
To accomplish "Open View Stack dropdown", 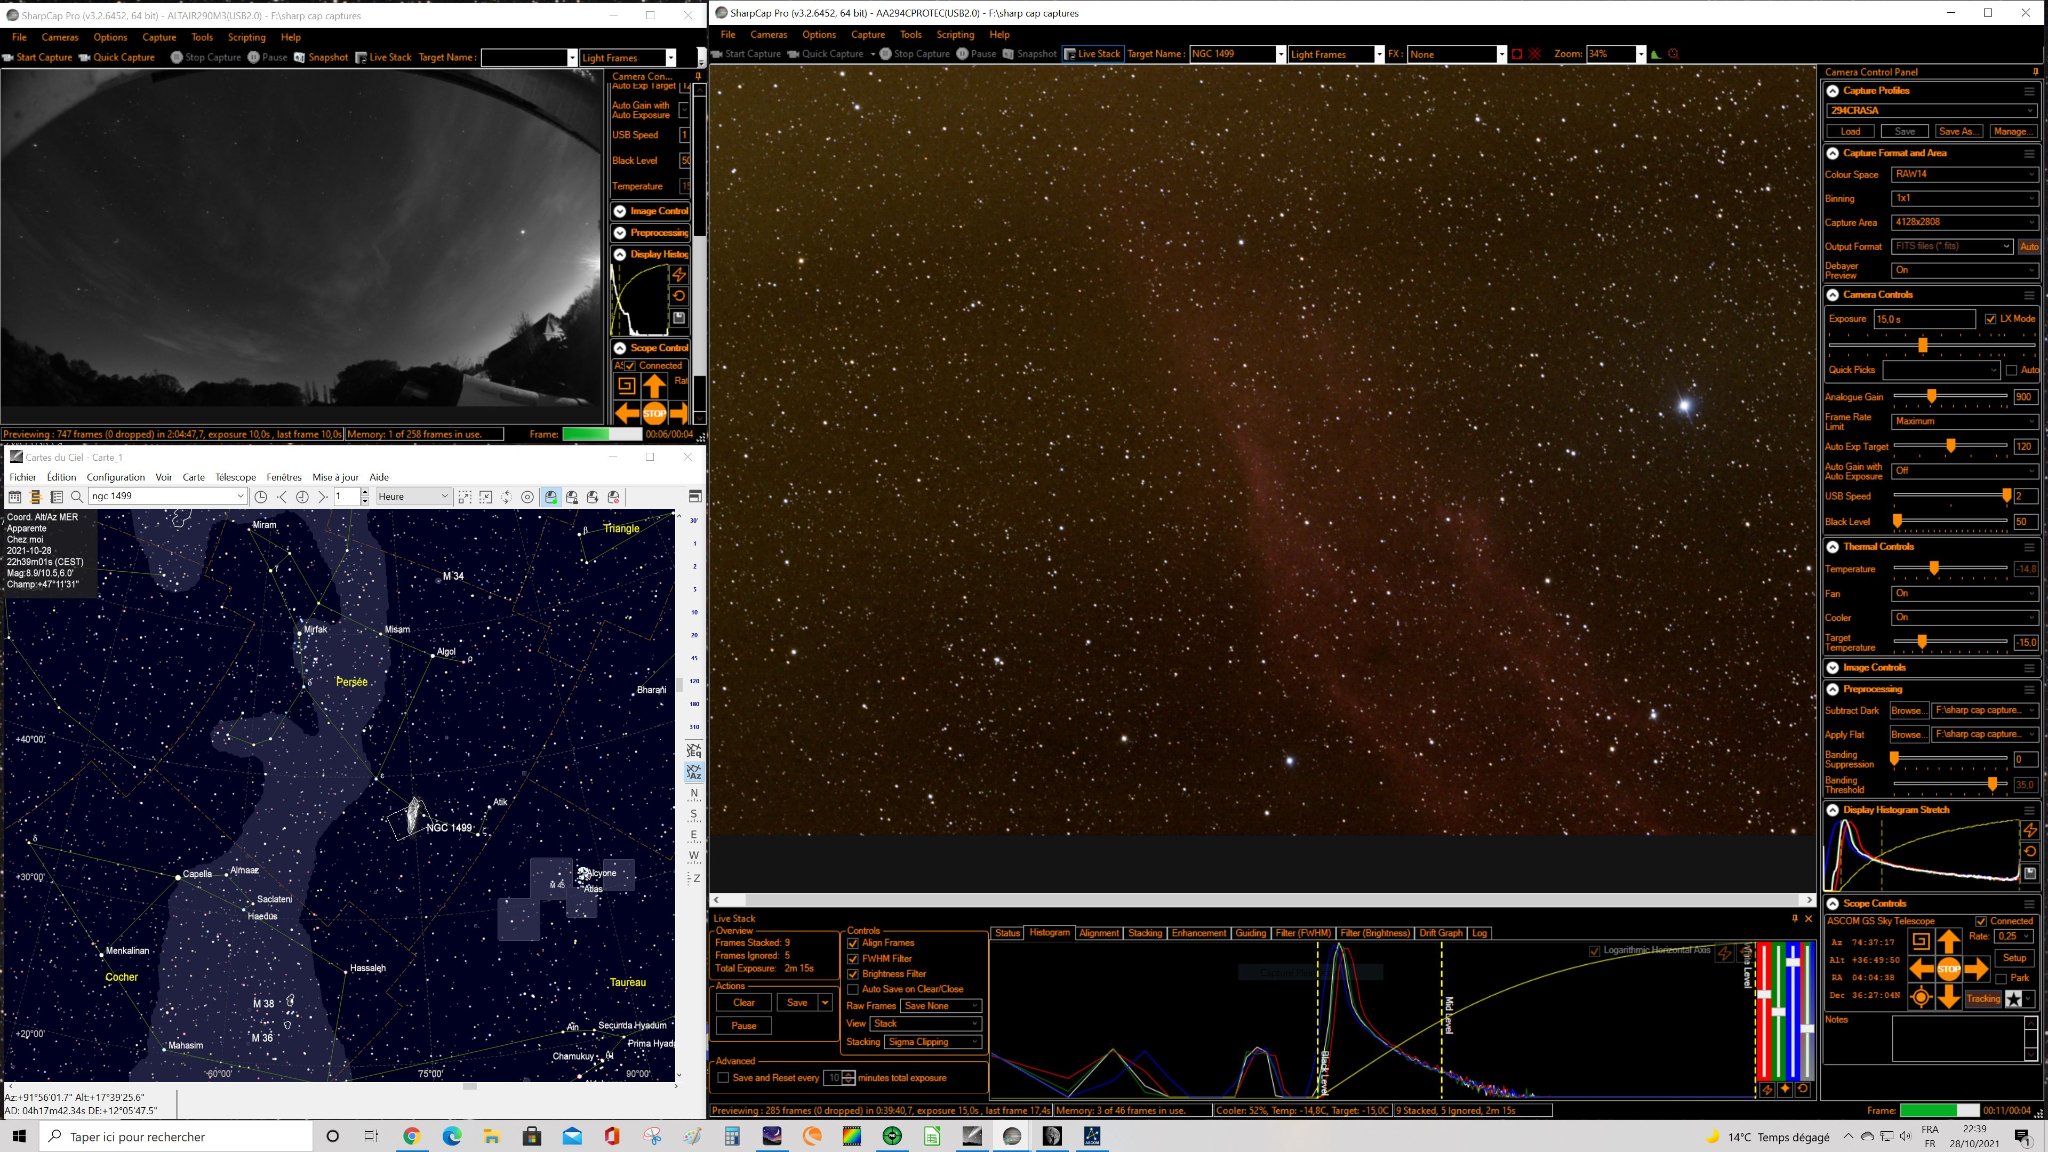I will coord(926,1024).
